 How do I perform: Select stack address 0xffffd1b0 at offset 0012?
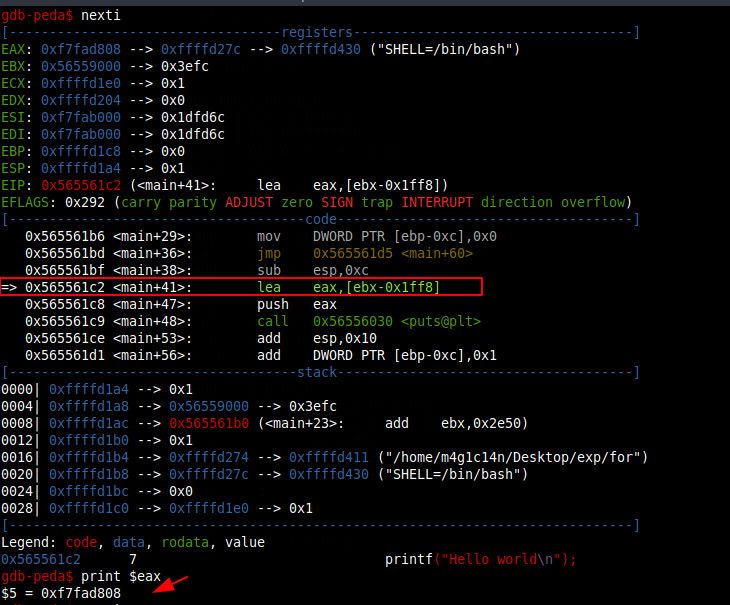click(x=88, y=441)
